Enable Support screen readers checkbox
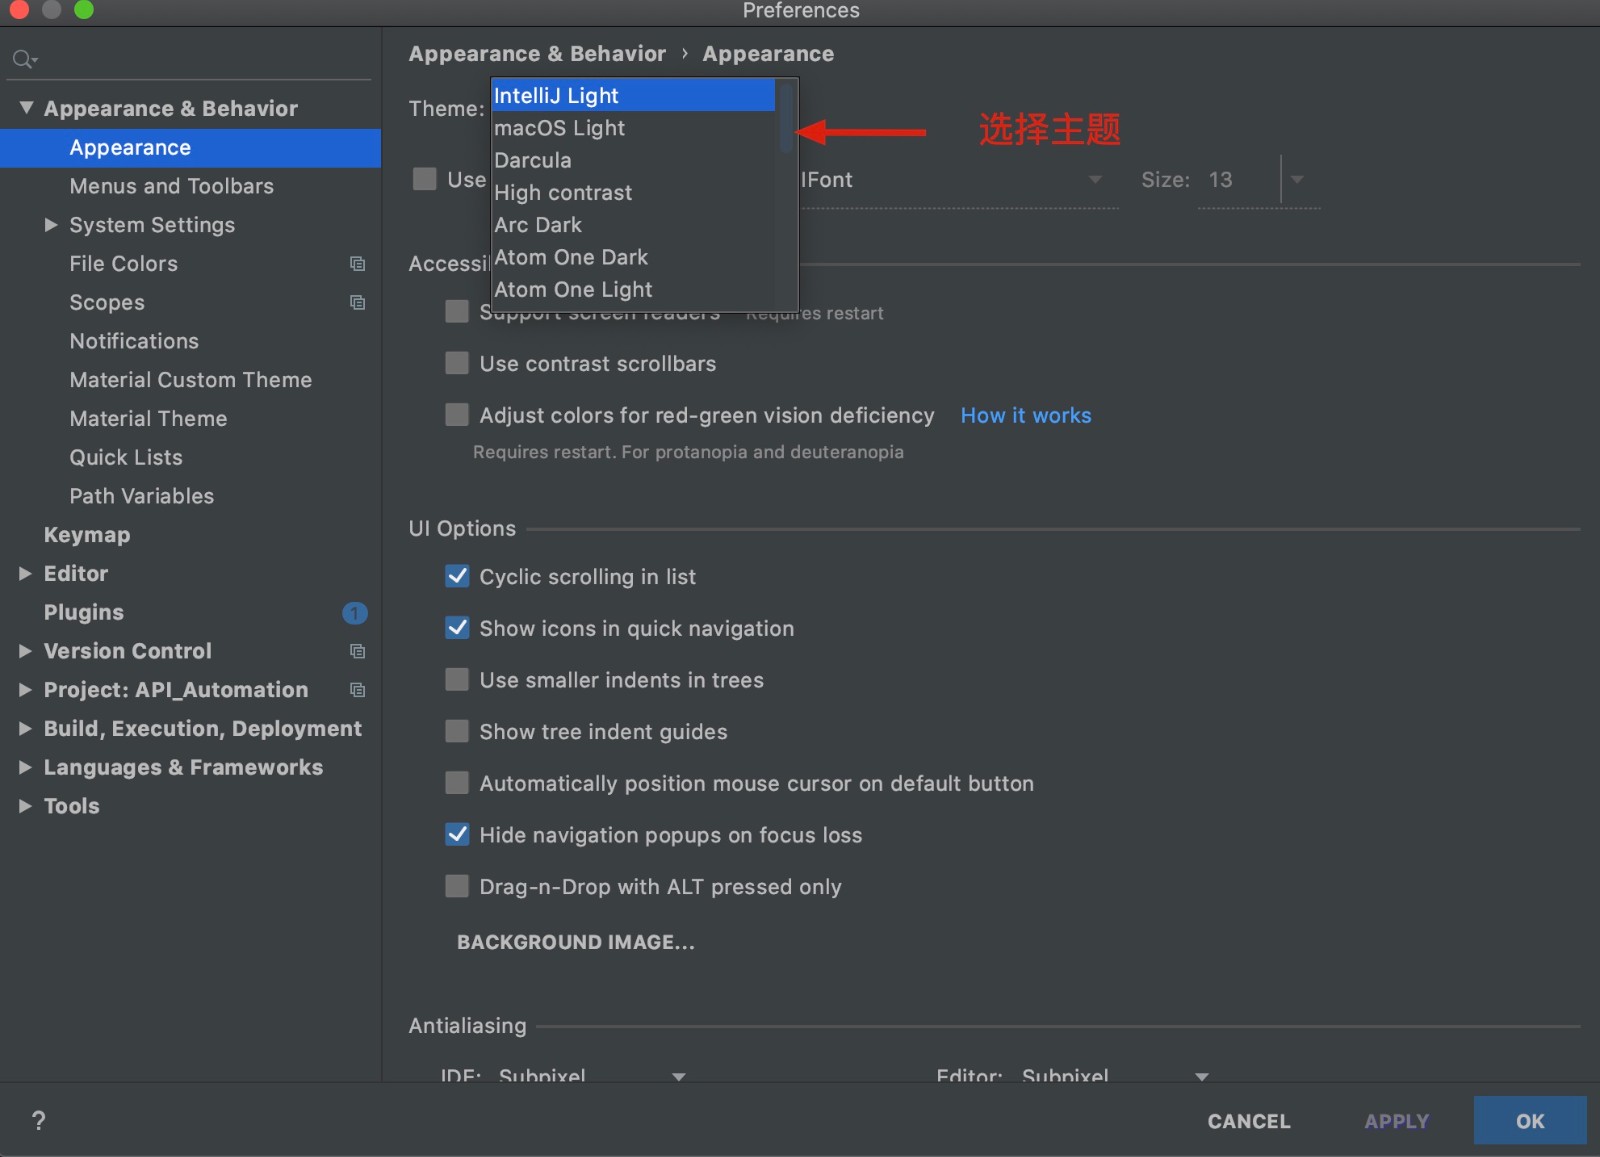 pyautogui.click(x=457, y=311)
